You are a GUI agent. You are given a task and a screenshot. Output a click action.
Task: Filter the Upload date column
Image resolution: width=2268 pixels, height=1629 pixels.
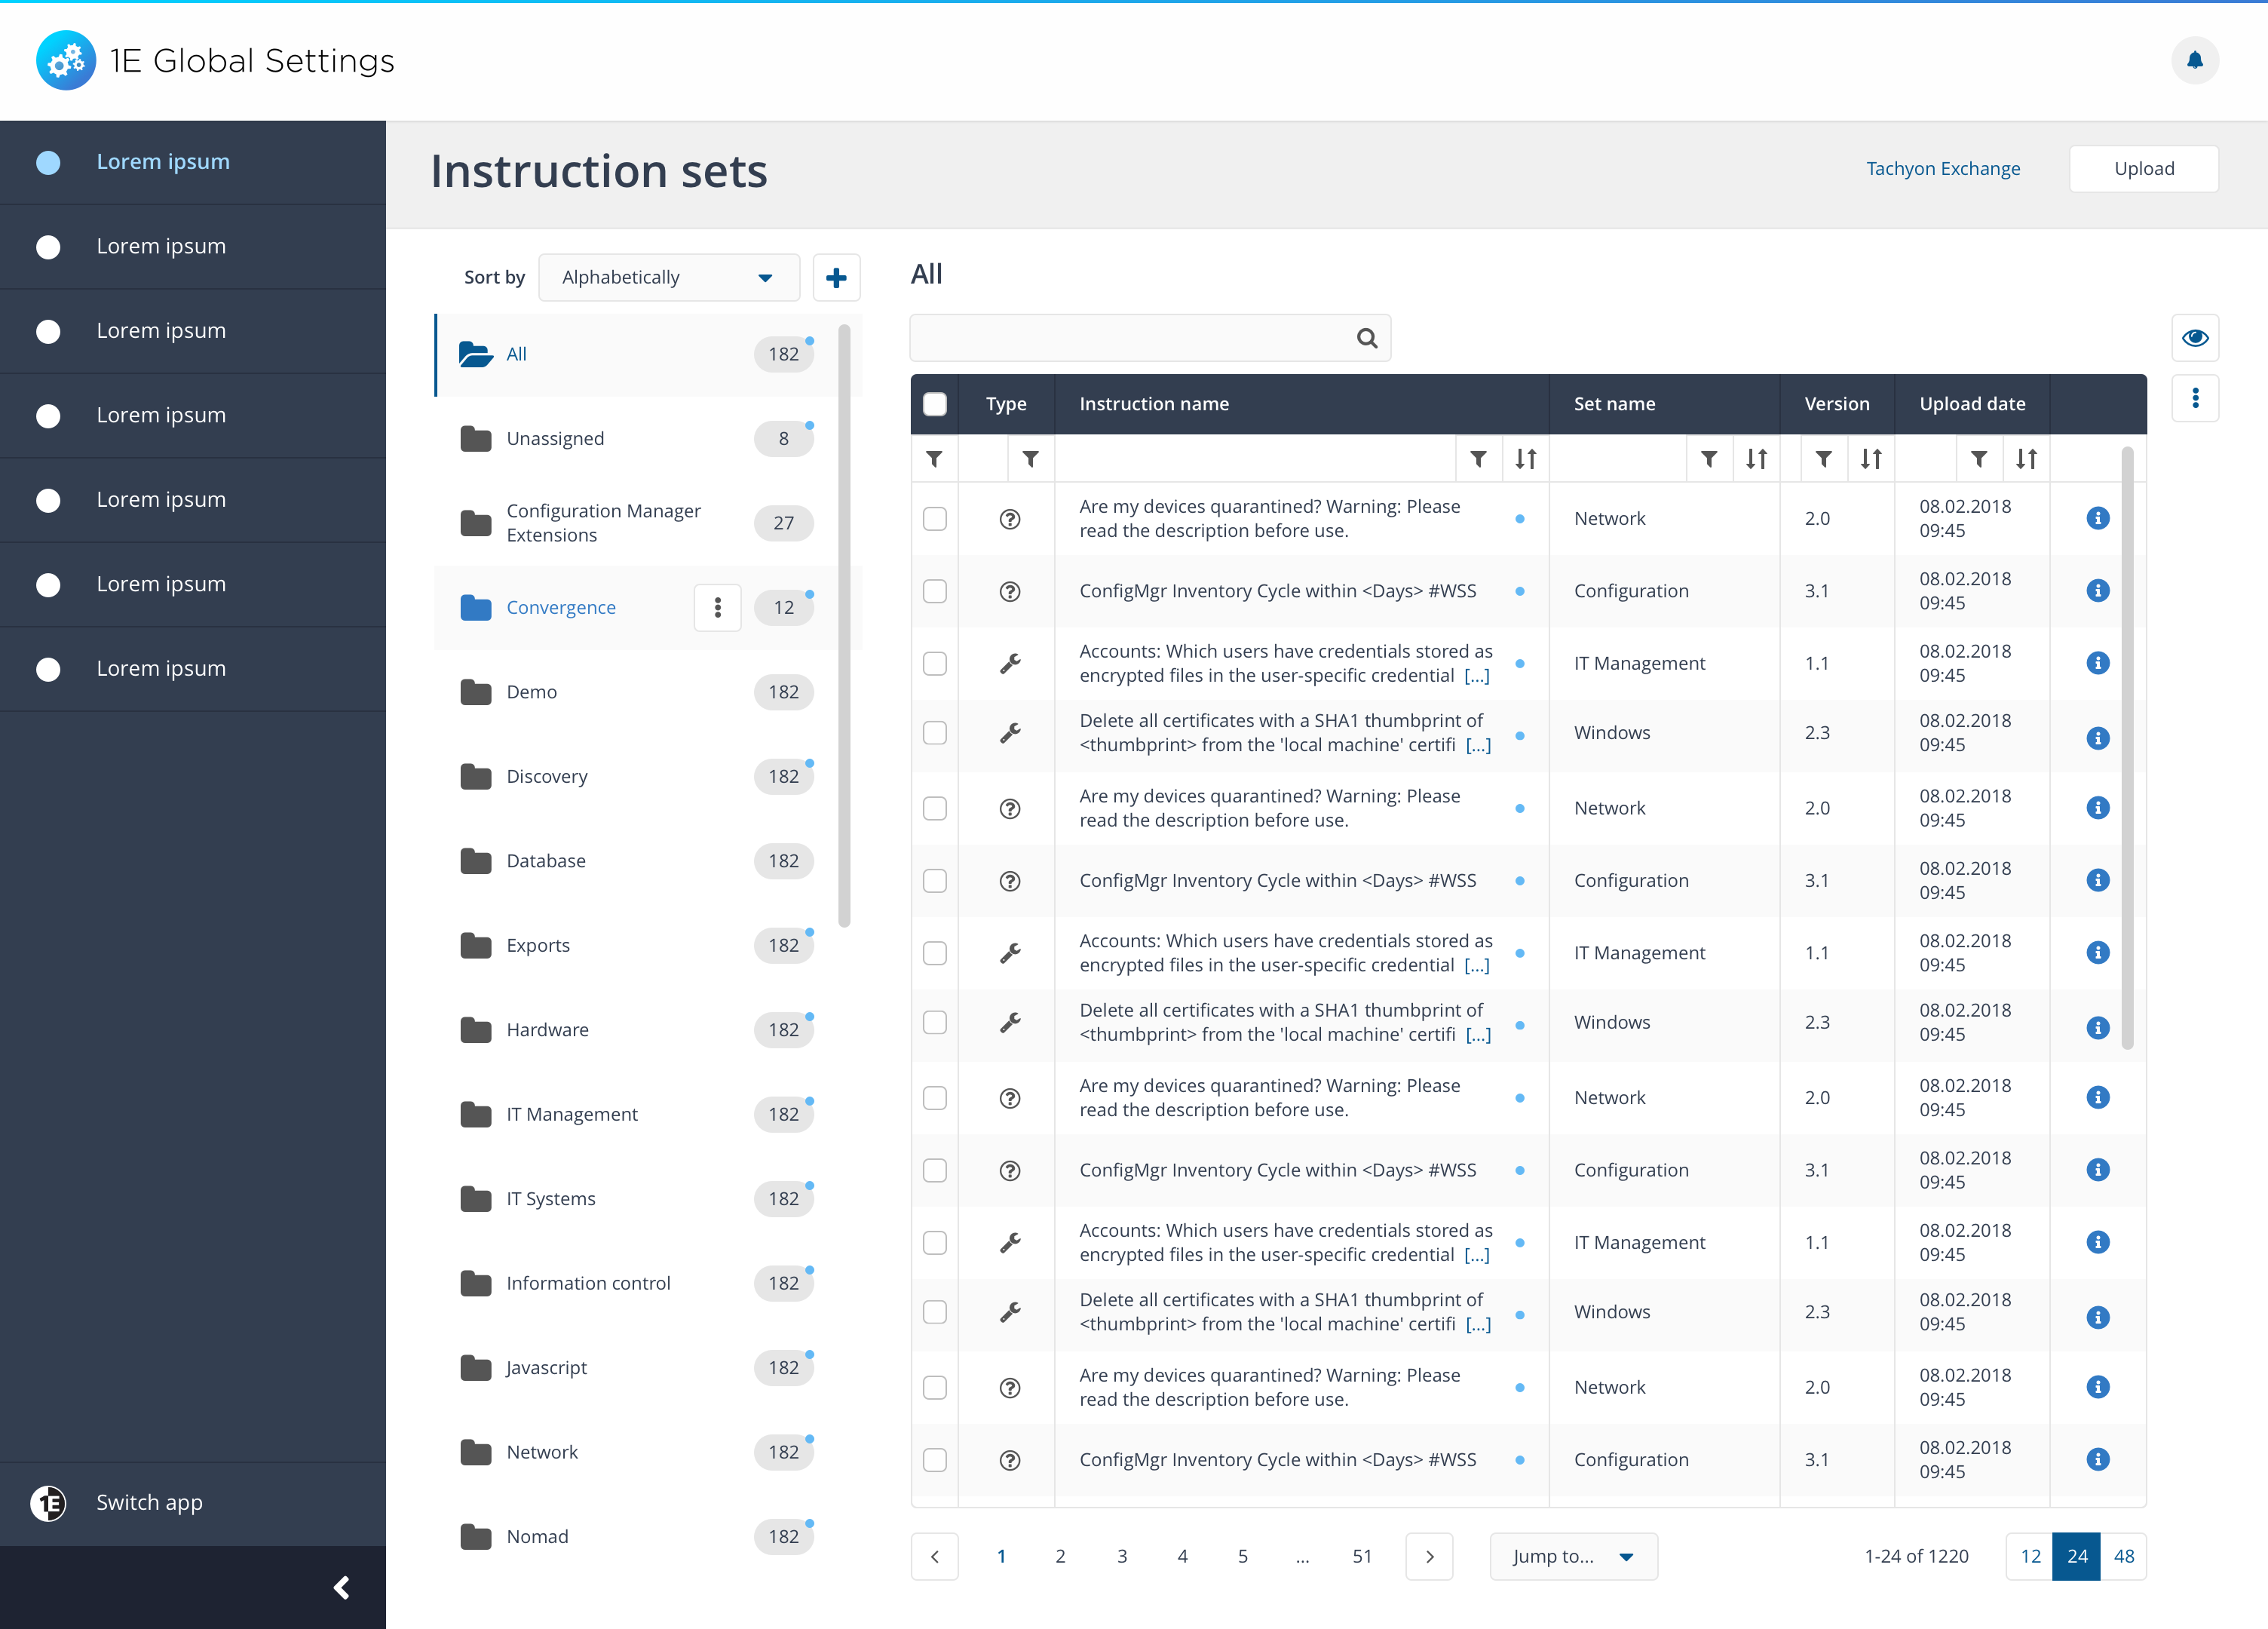[x=1979, y=459]
